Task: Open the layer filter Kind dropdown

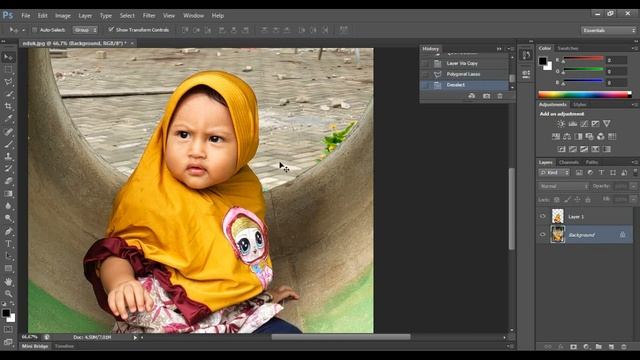Action: click(x=554, y=173)
